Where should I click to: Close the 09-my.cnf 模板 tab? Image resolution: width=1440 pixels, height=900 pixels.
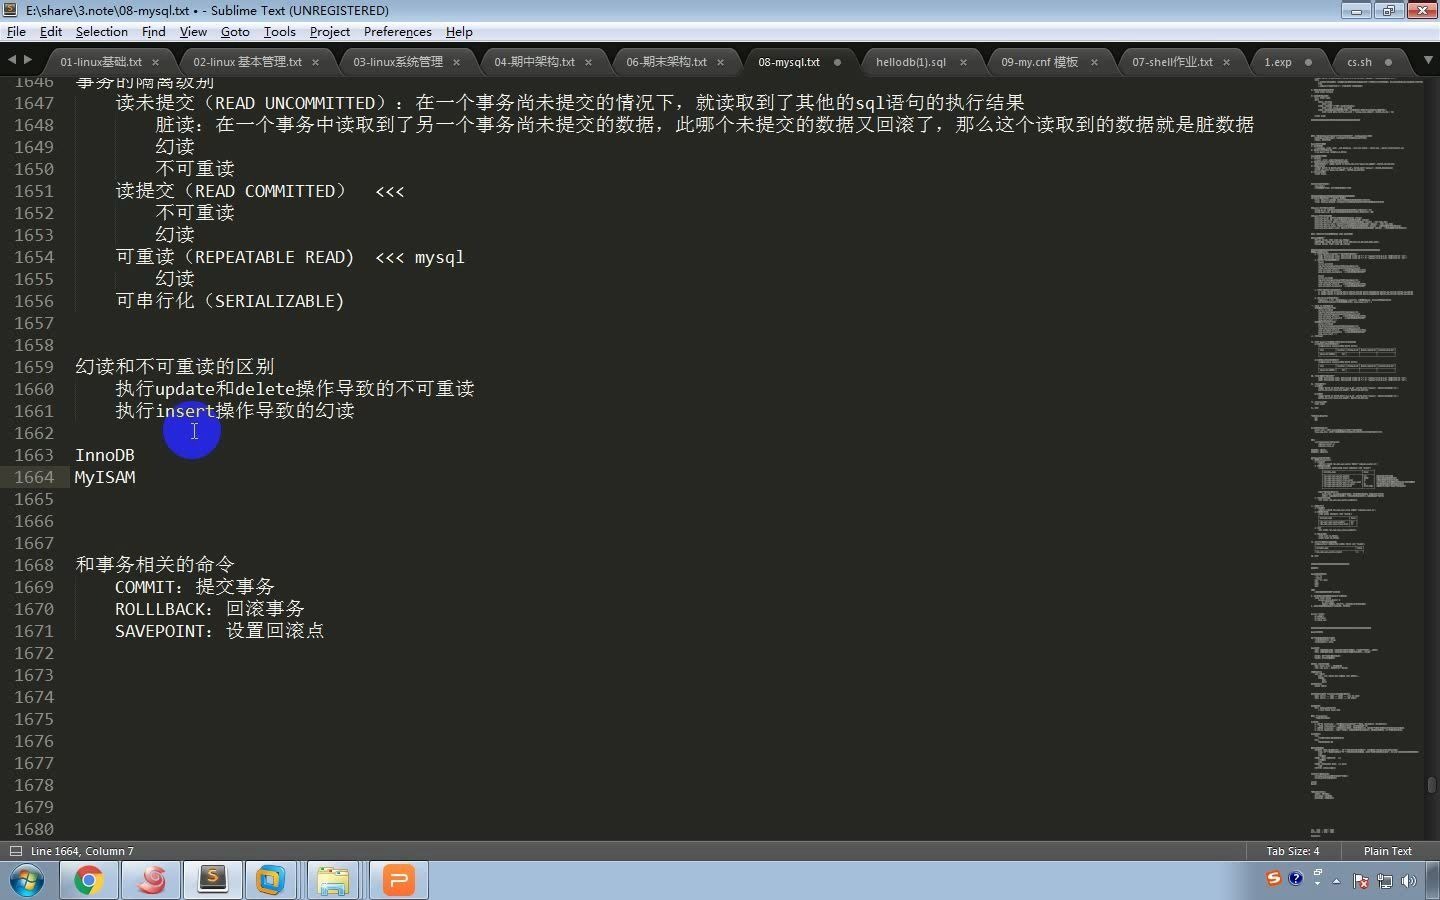coord(1094,62)
